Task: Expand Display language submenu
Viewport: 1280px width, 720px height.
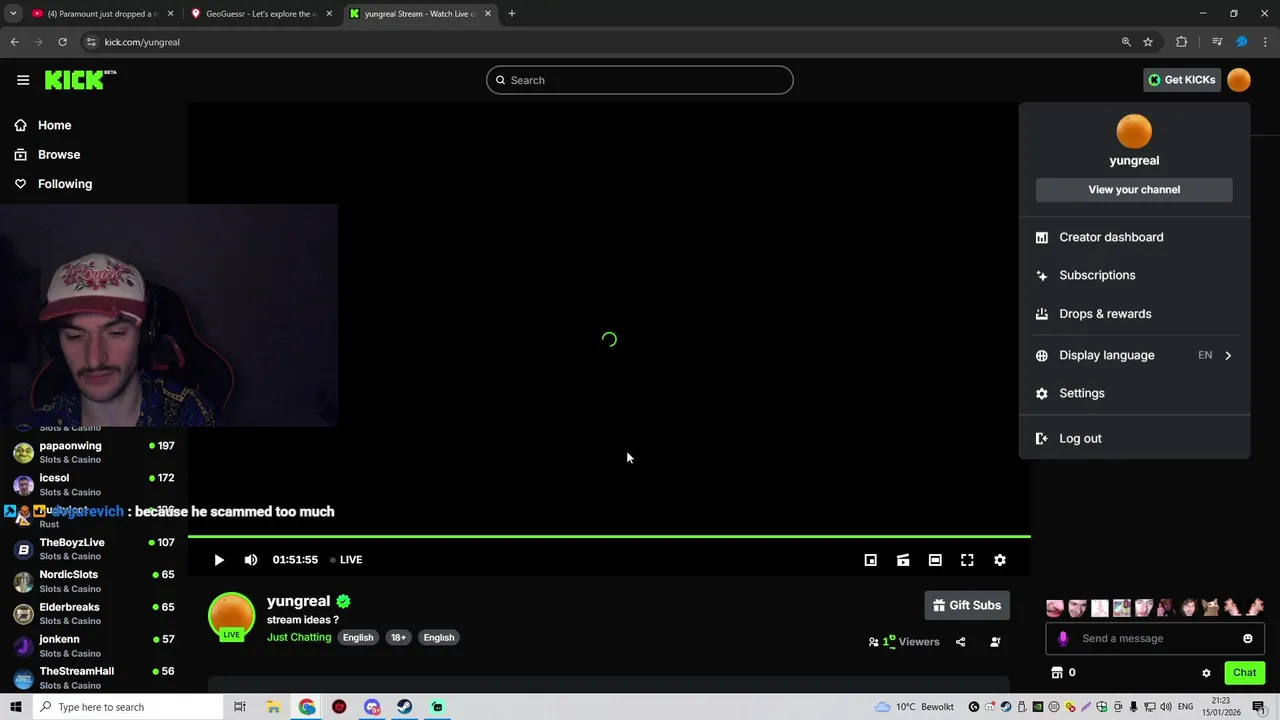Action: 1134,355
